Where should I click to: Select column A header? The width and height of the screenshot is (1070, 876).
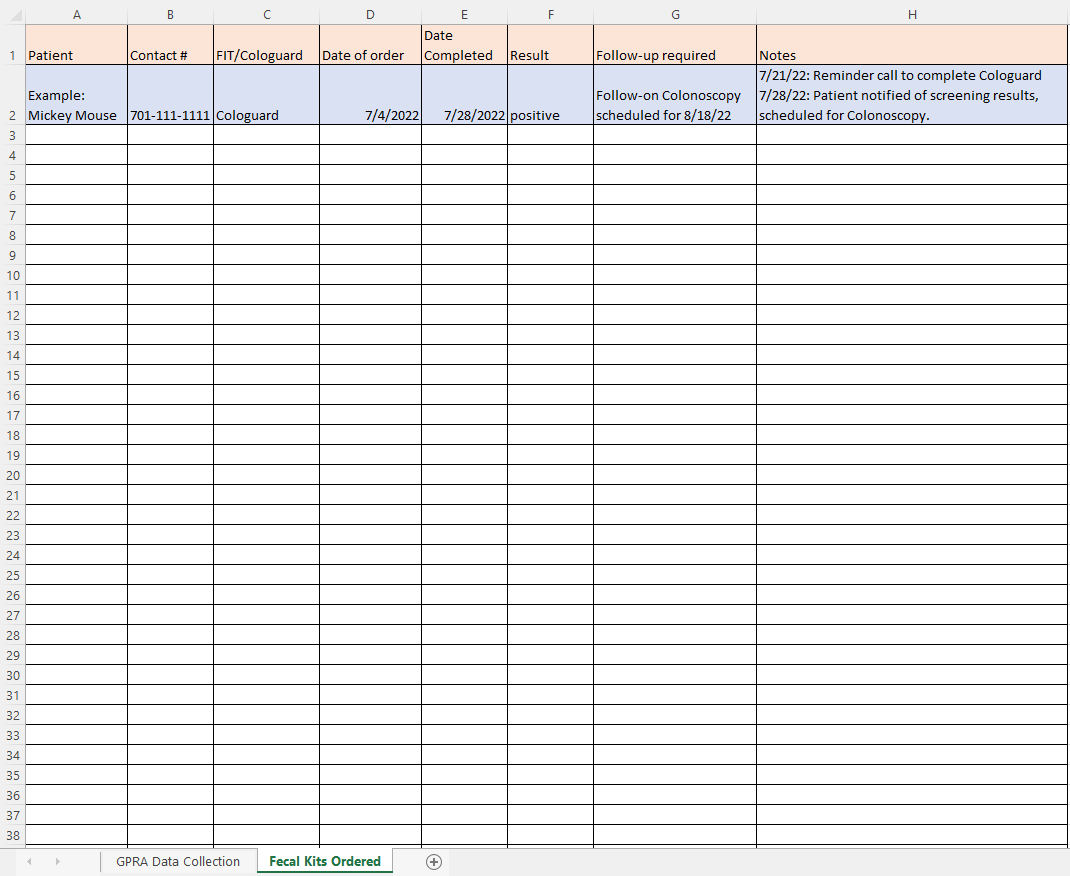coord(76,14)
